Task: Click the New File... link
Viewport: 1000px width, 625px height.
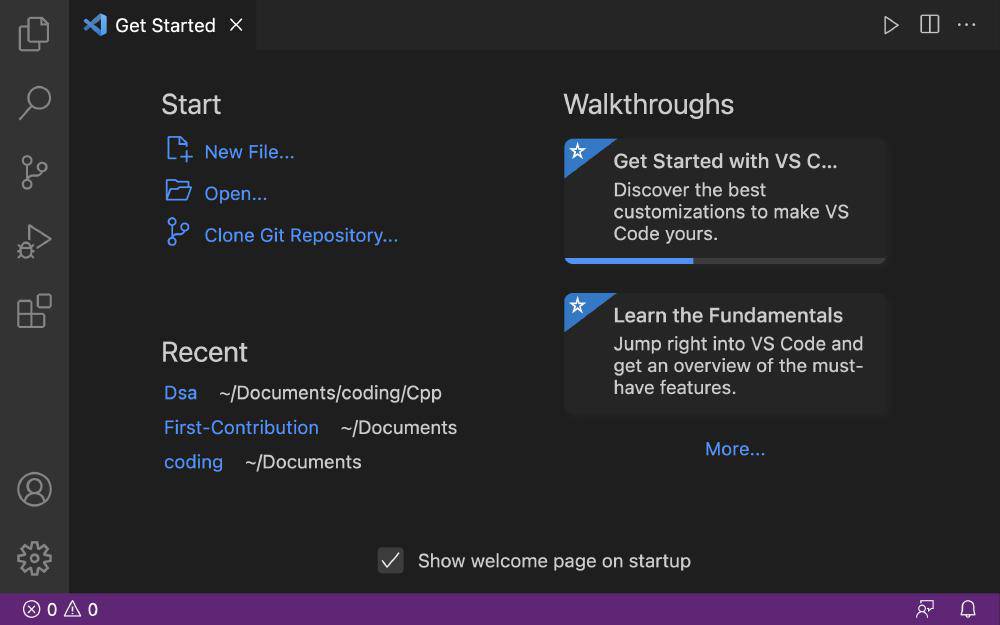Action: pos(249,152)
